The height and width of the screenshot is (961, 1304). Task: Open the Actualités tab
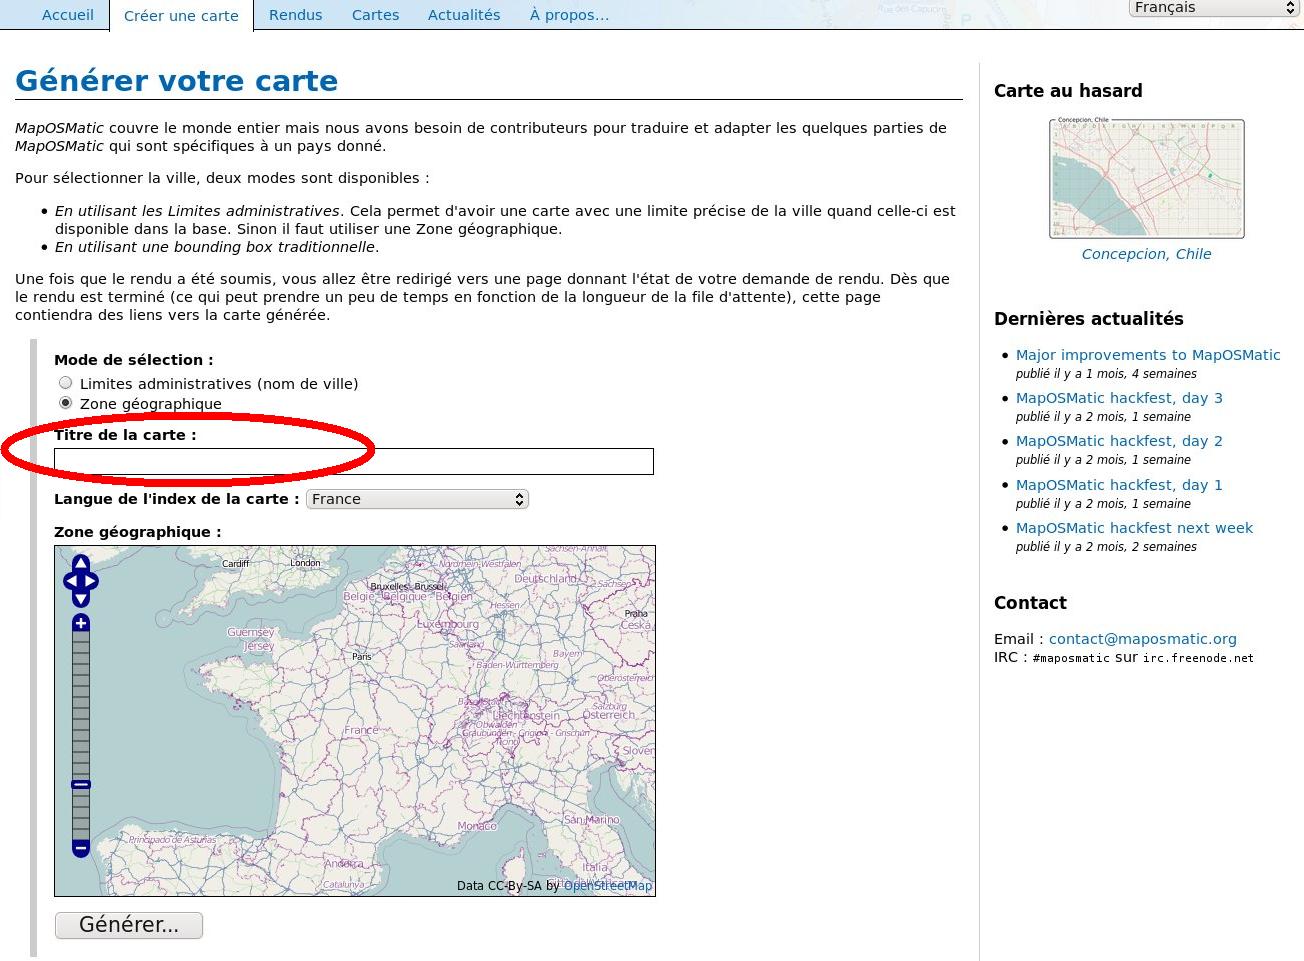[x=464, y=15]
